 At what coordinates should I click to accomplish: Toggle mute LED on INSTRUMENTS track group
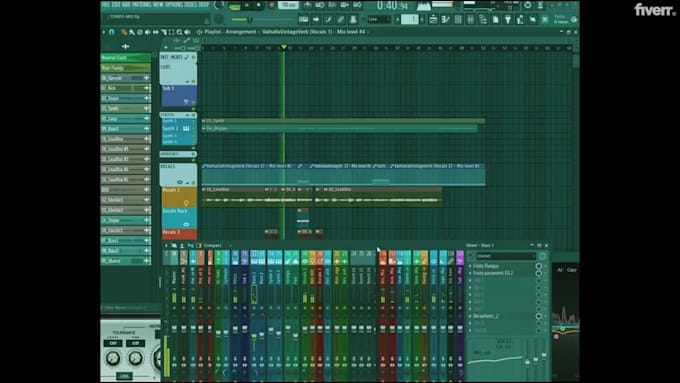point(194,57)
